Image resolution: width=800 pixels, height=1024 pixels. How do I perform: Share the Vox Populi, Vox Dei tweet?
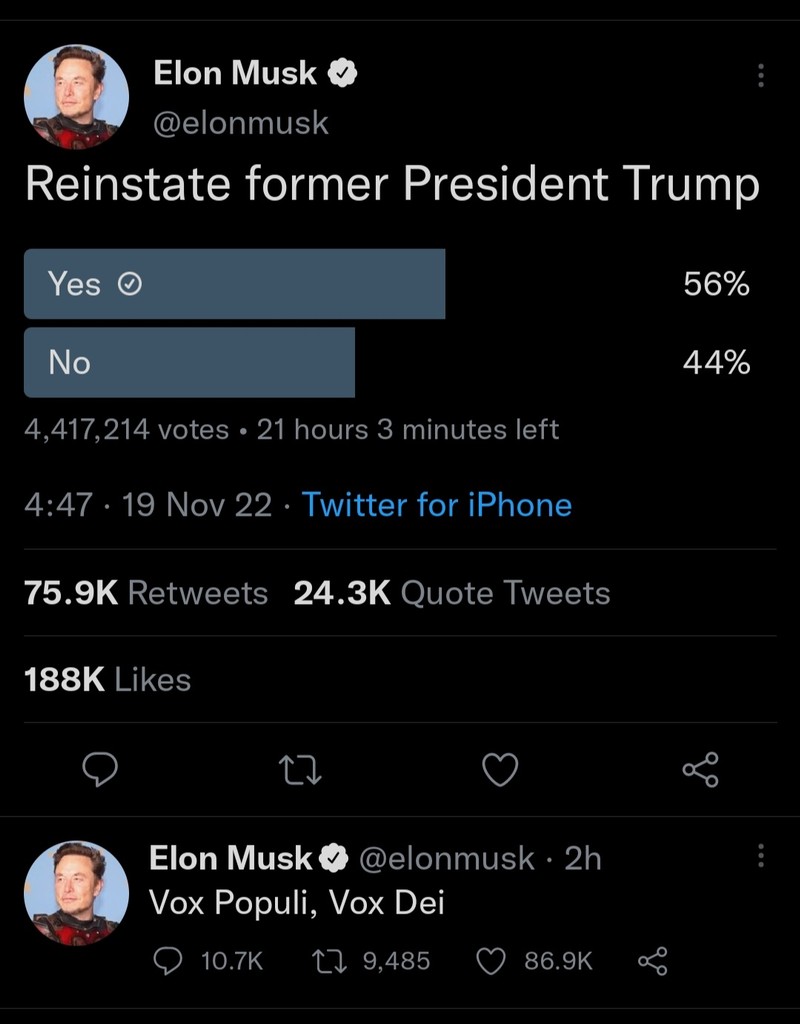tap(652, 961)
